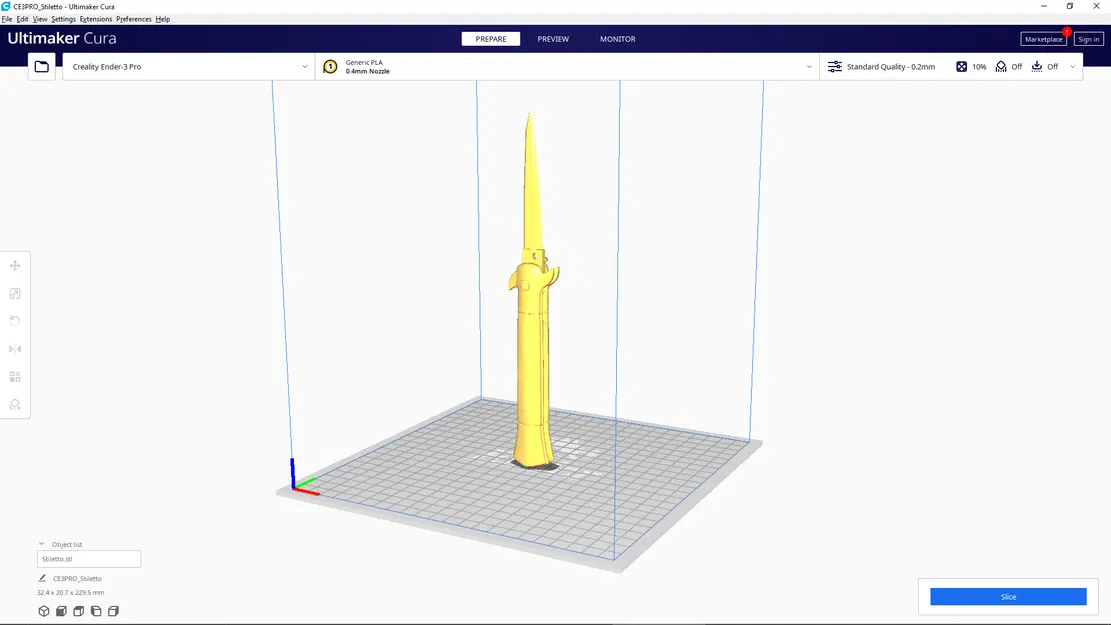Collapse the Object list panel
Viewport: 1111px width, 625px height.
pyautogui.click(x=42, y=543)
